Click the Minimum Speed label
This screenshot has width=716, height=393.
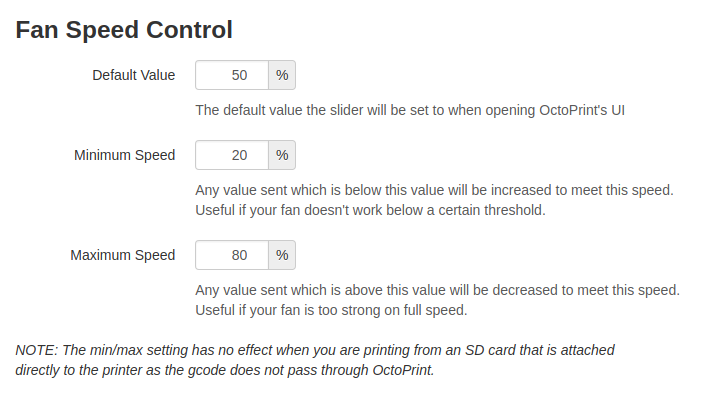125,155
